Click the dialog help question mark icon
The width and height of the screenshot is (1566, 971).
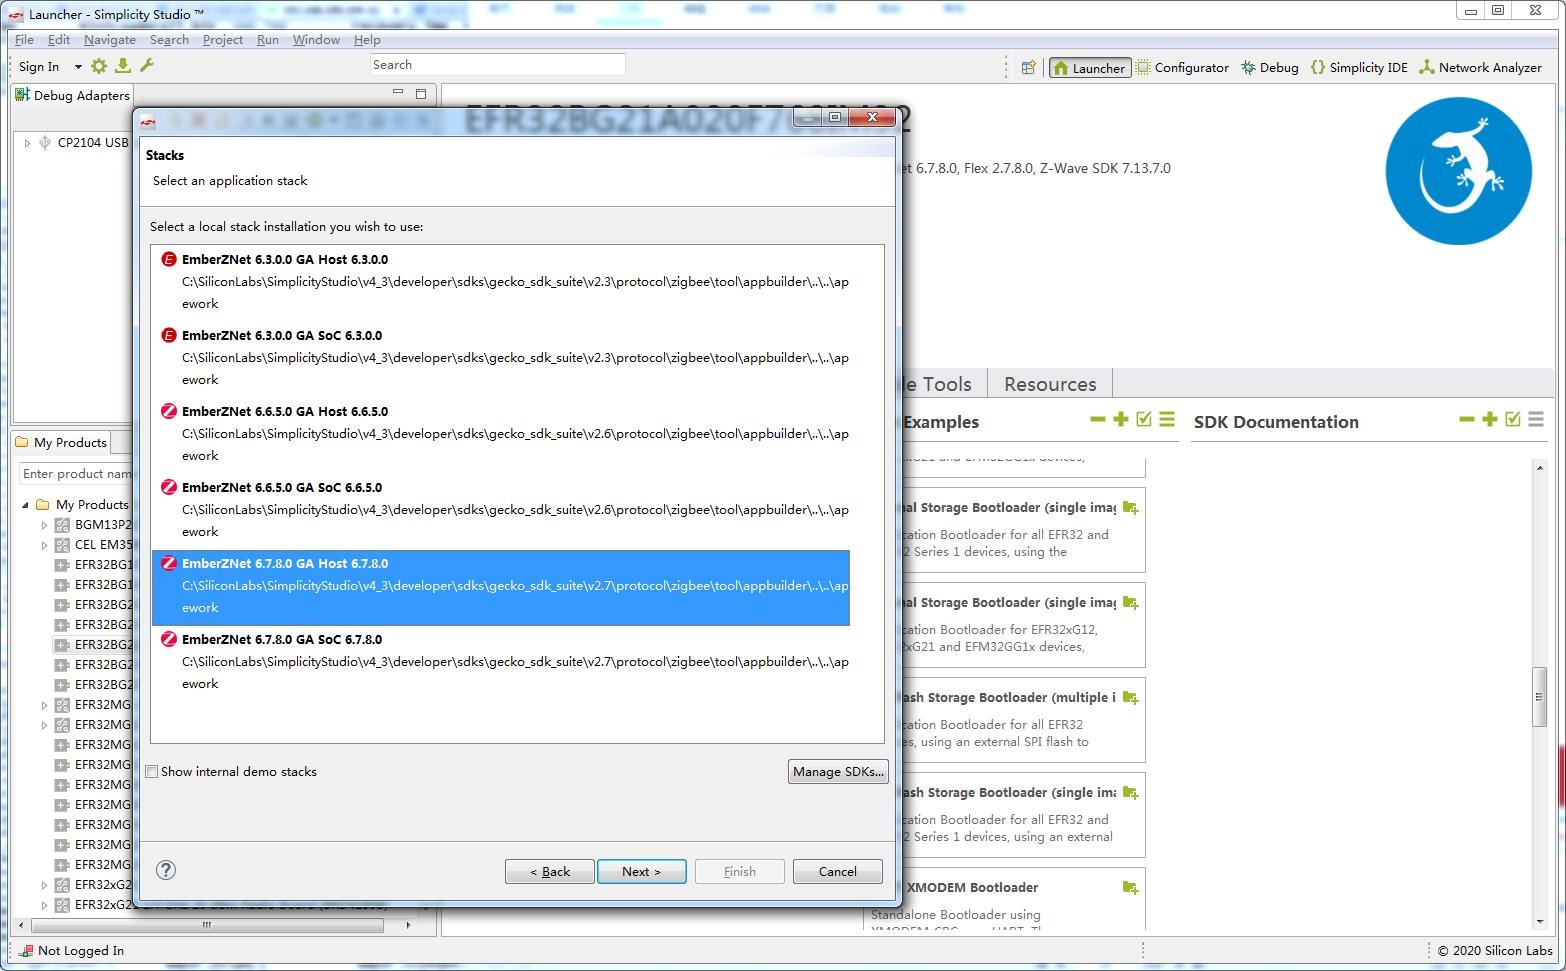[x=167, y=870]
